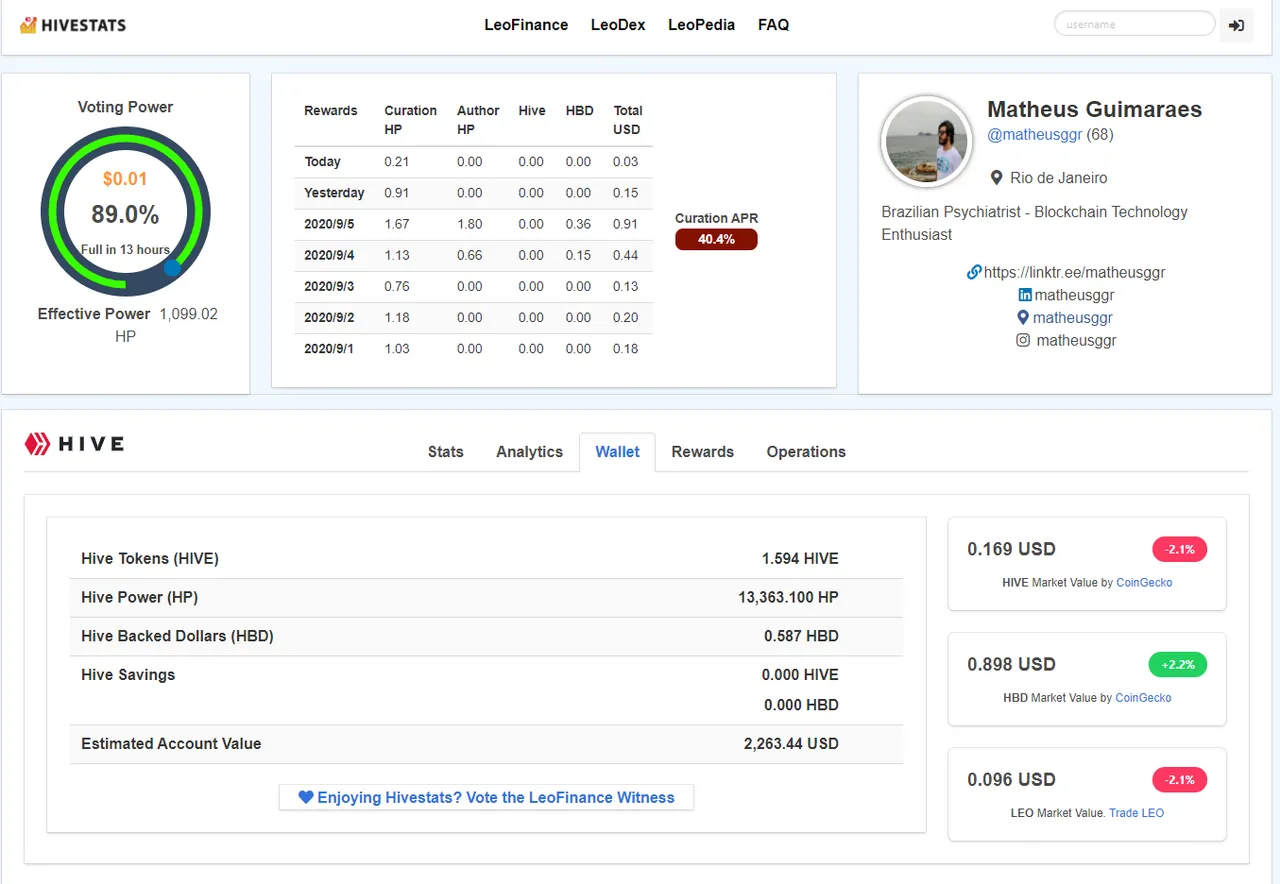The width and height of the screenshot is (1280, 884).
Task: Click the 13,363.100 HP value
Action: coord(788,597)
